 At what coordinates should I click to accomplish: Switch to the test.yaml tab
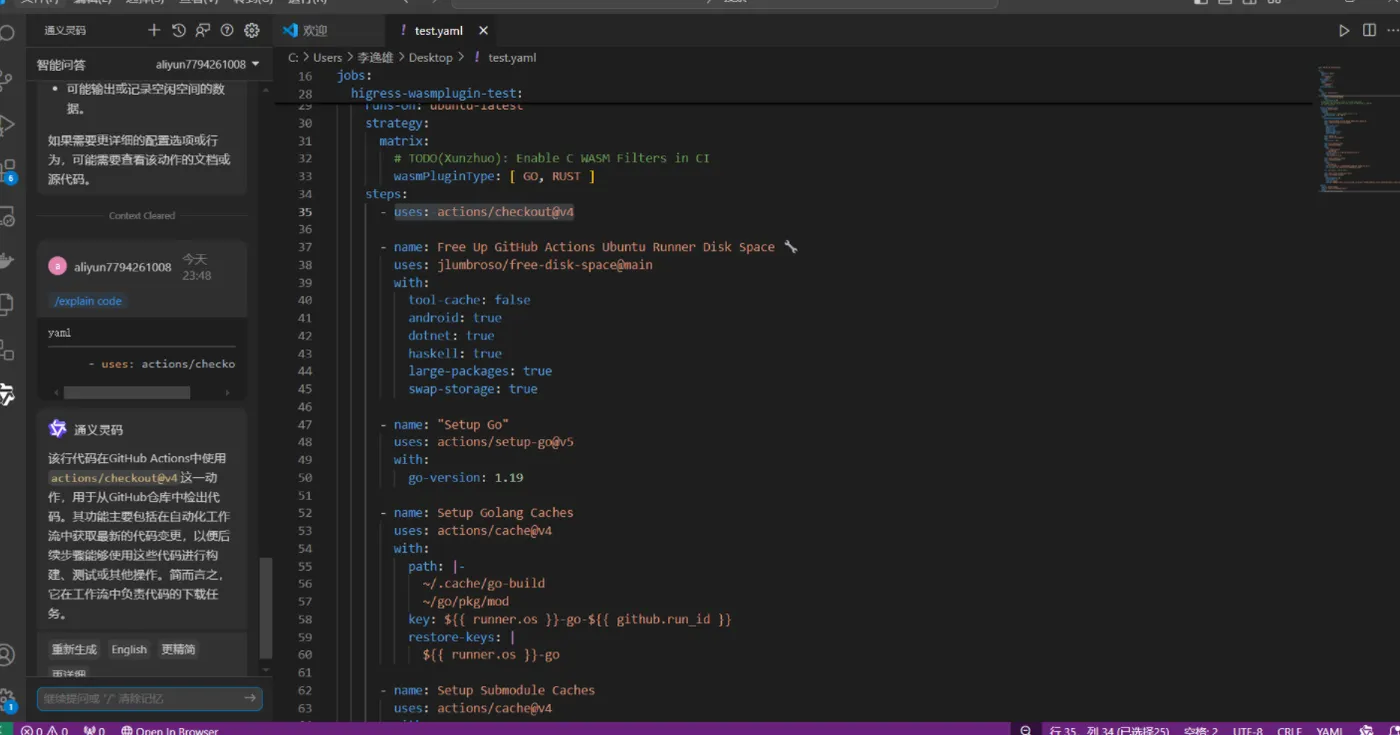pos(439,31)
